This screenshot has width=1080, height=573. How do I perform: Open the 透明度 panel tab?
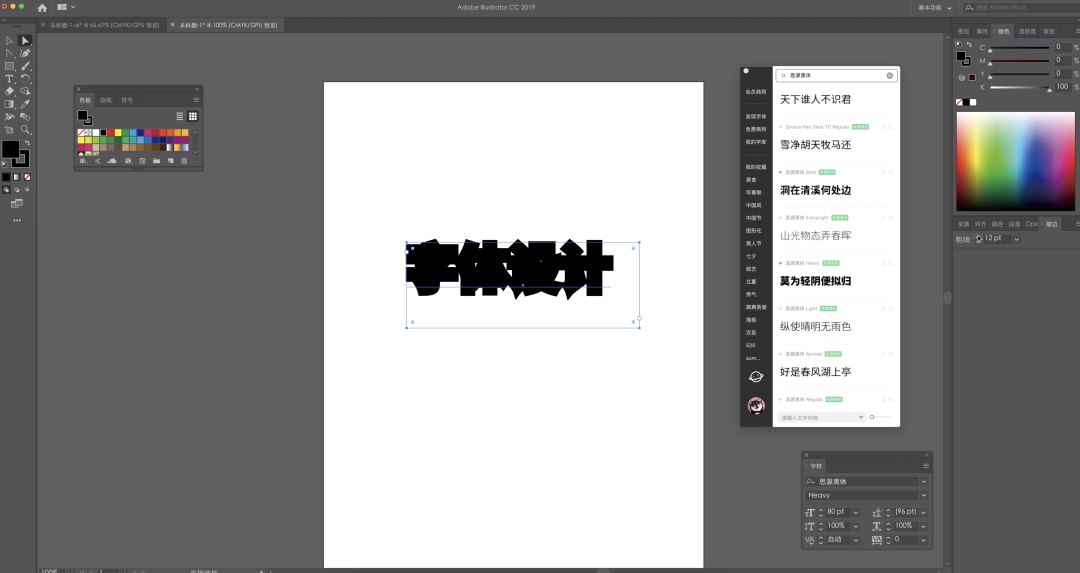[1026, 31]
